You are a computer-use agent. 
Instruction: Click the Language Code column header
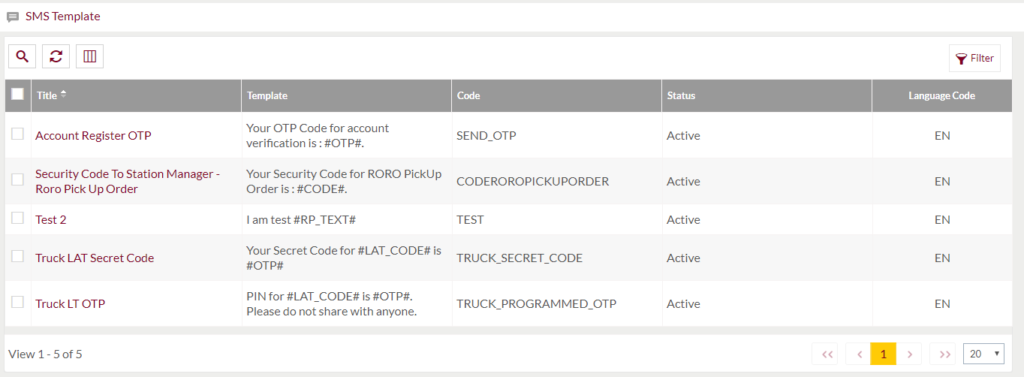942,95
